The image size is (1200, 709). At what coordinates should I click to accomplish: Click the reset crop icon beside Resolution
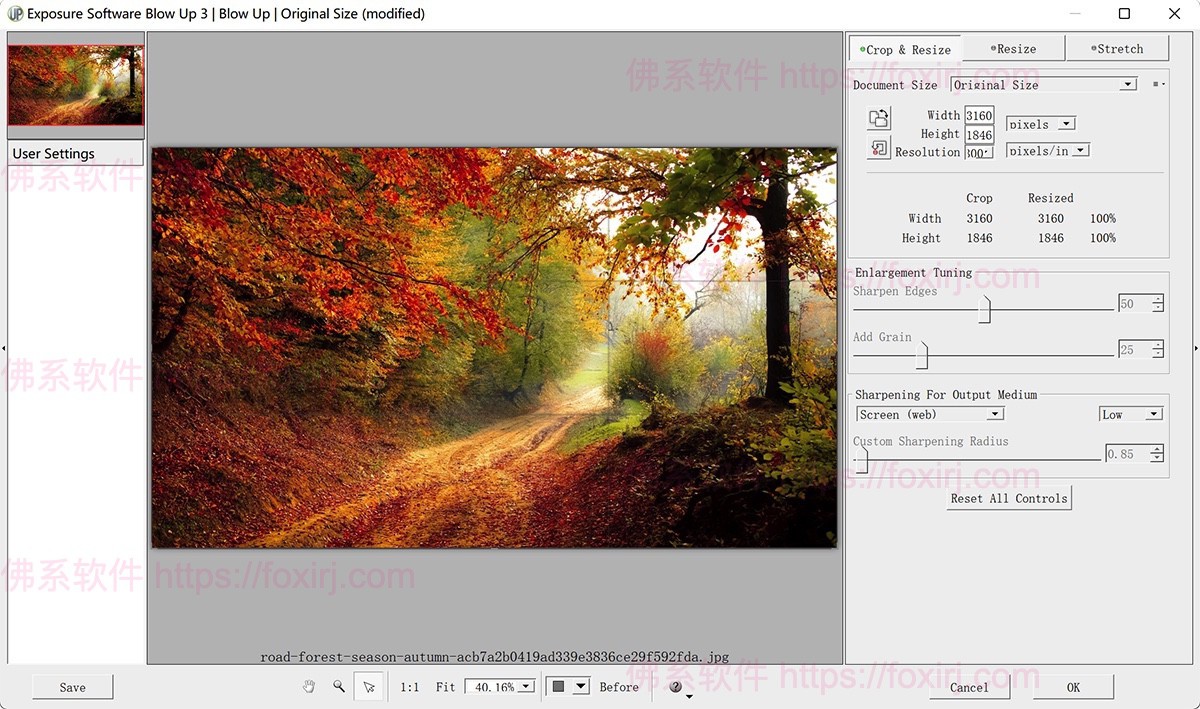pyautogui.click(x=878, y=149)
